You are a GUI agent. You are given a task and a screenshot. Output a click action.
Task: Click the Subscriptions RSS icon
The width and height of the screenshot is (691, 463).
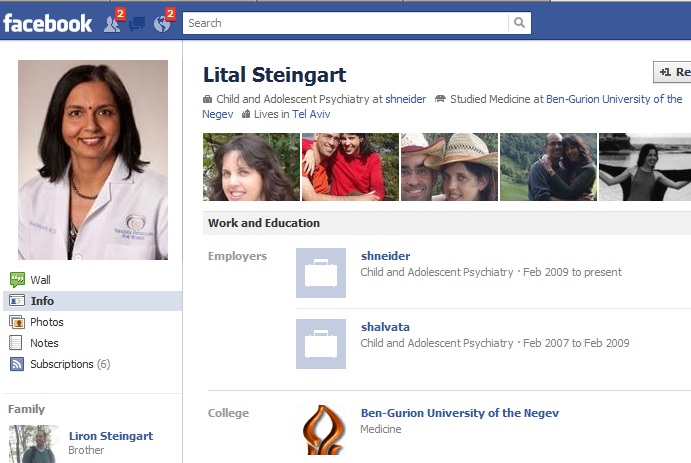[x=17, y=364]
